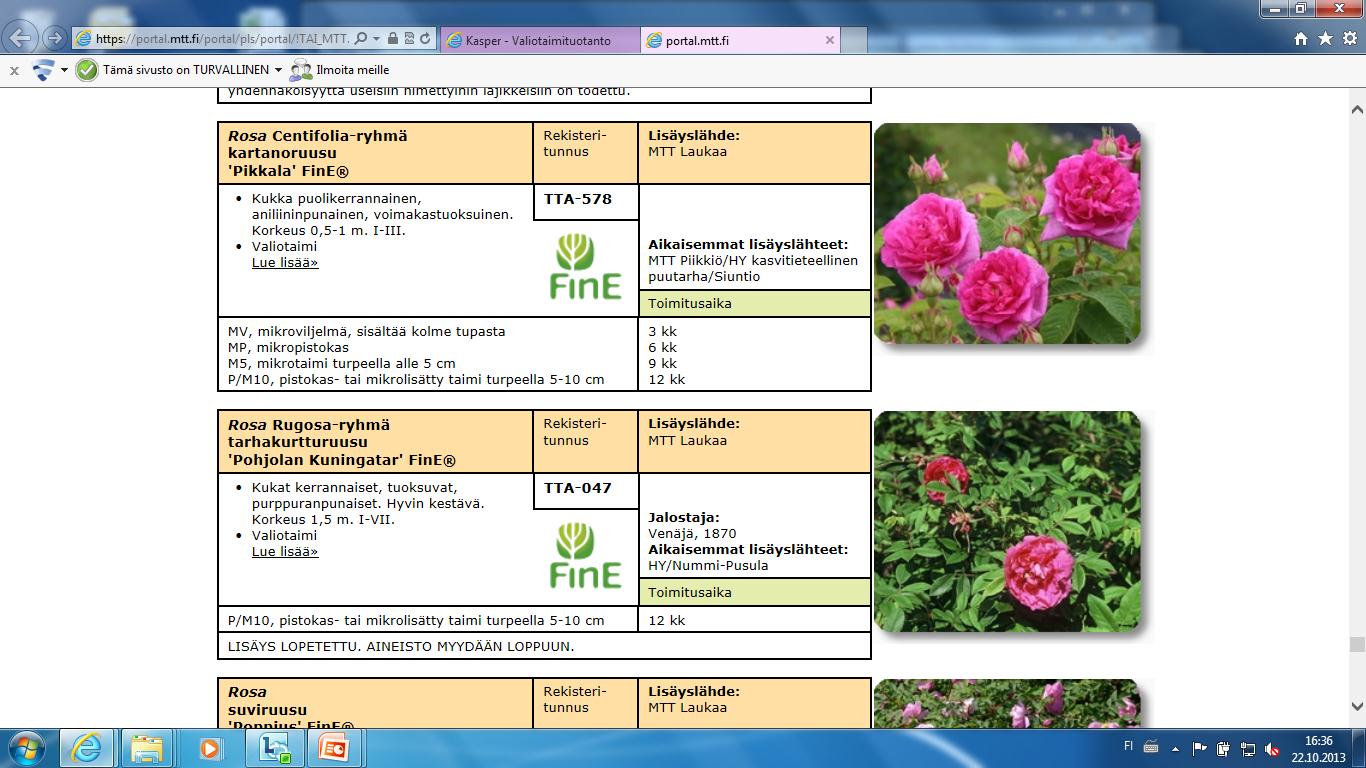Viewport: 1366px width, 768px height.
Task: Select registration code TTA-578
Action: tap(578, 199)
